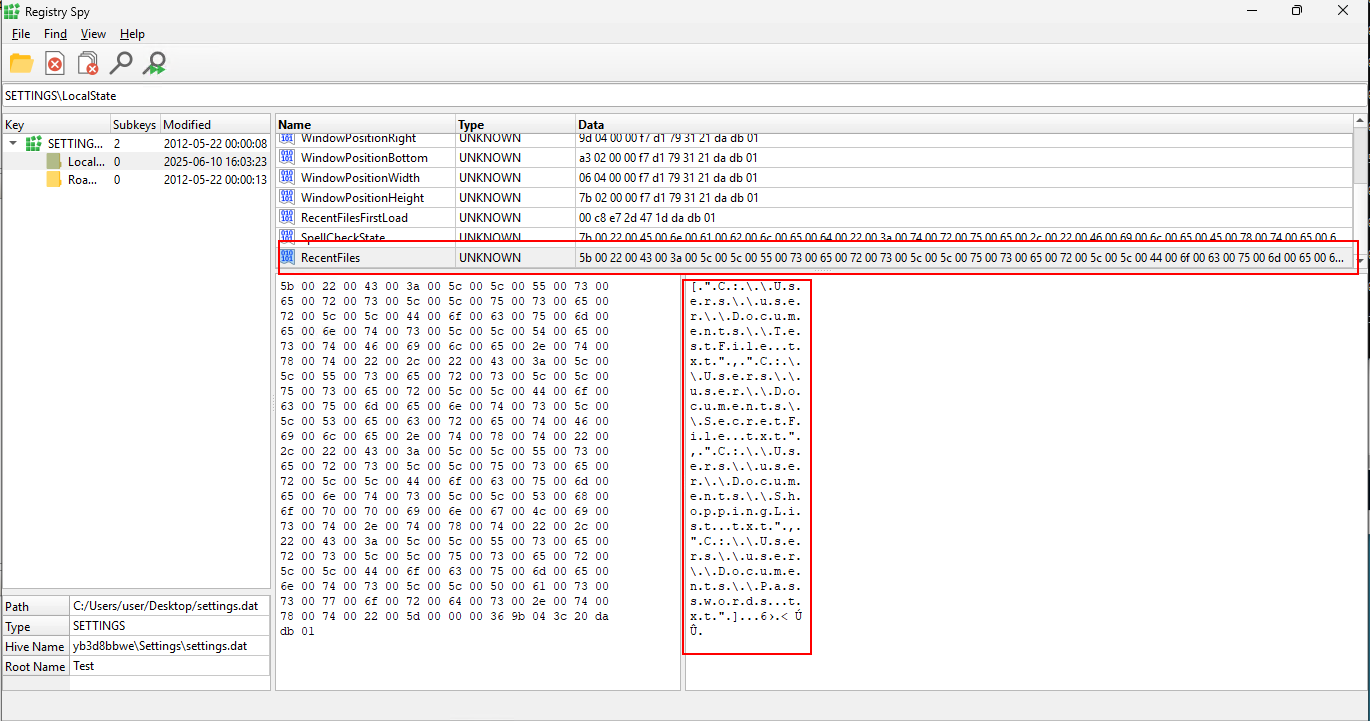Select the Roa... tree row
Screen dimensions: 1370x721
coord(136,180)
